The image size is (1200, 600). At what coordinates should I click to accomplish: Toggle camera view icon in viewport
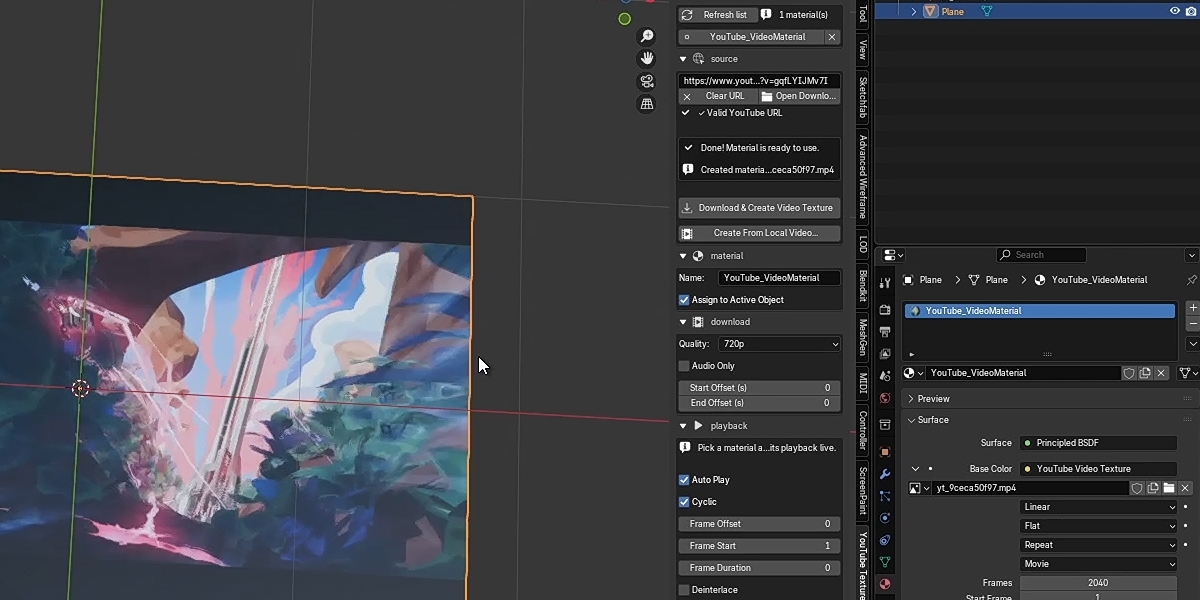click(647, 81)
